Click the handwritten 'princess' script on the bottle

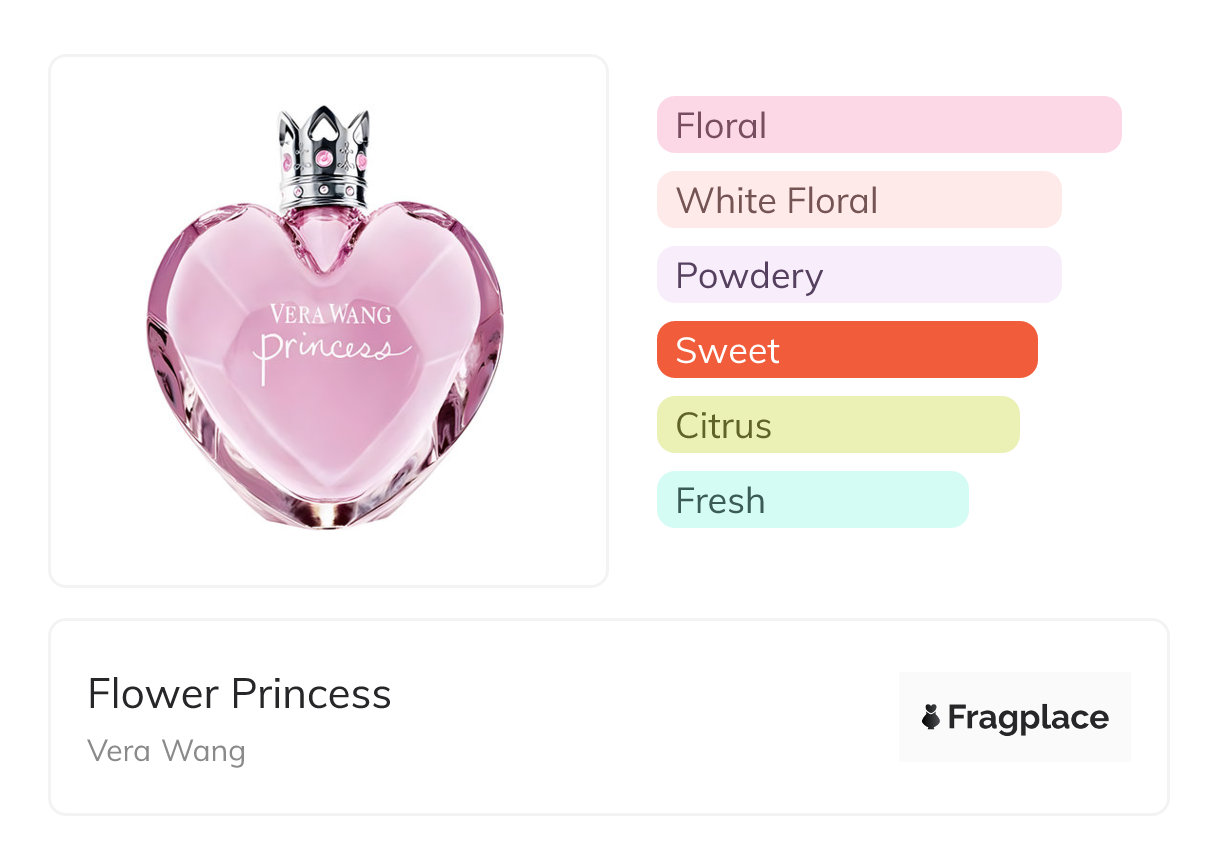click(x=331, y=350)
